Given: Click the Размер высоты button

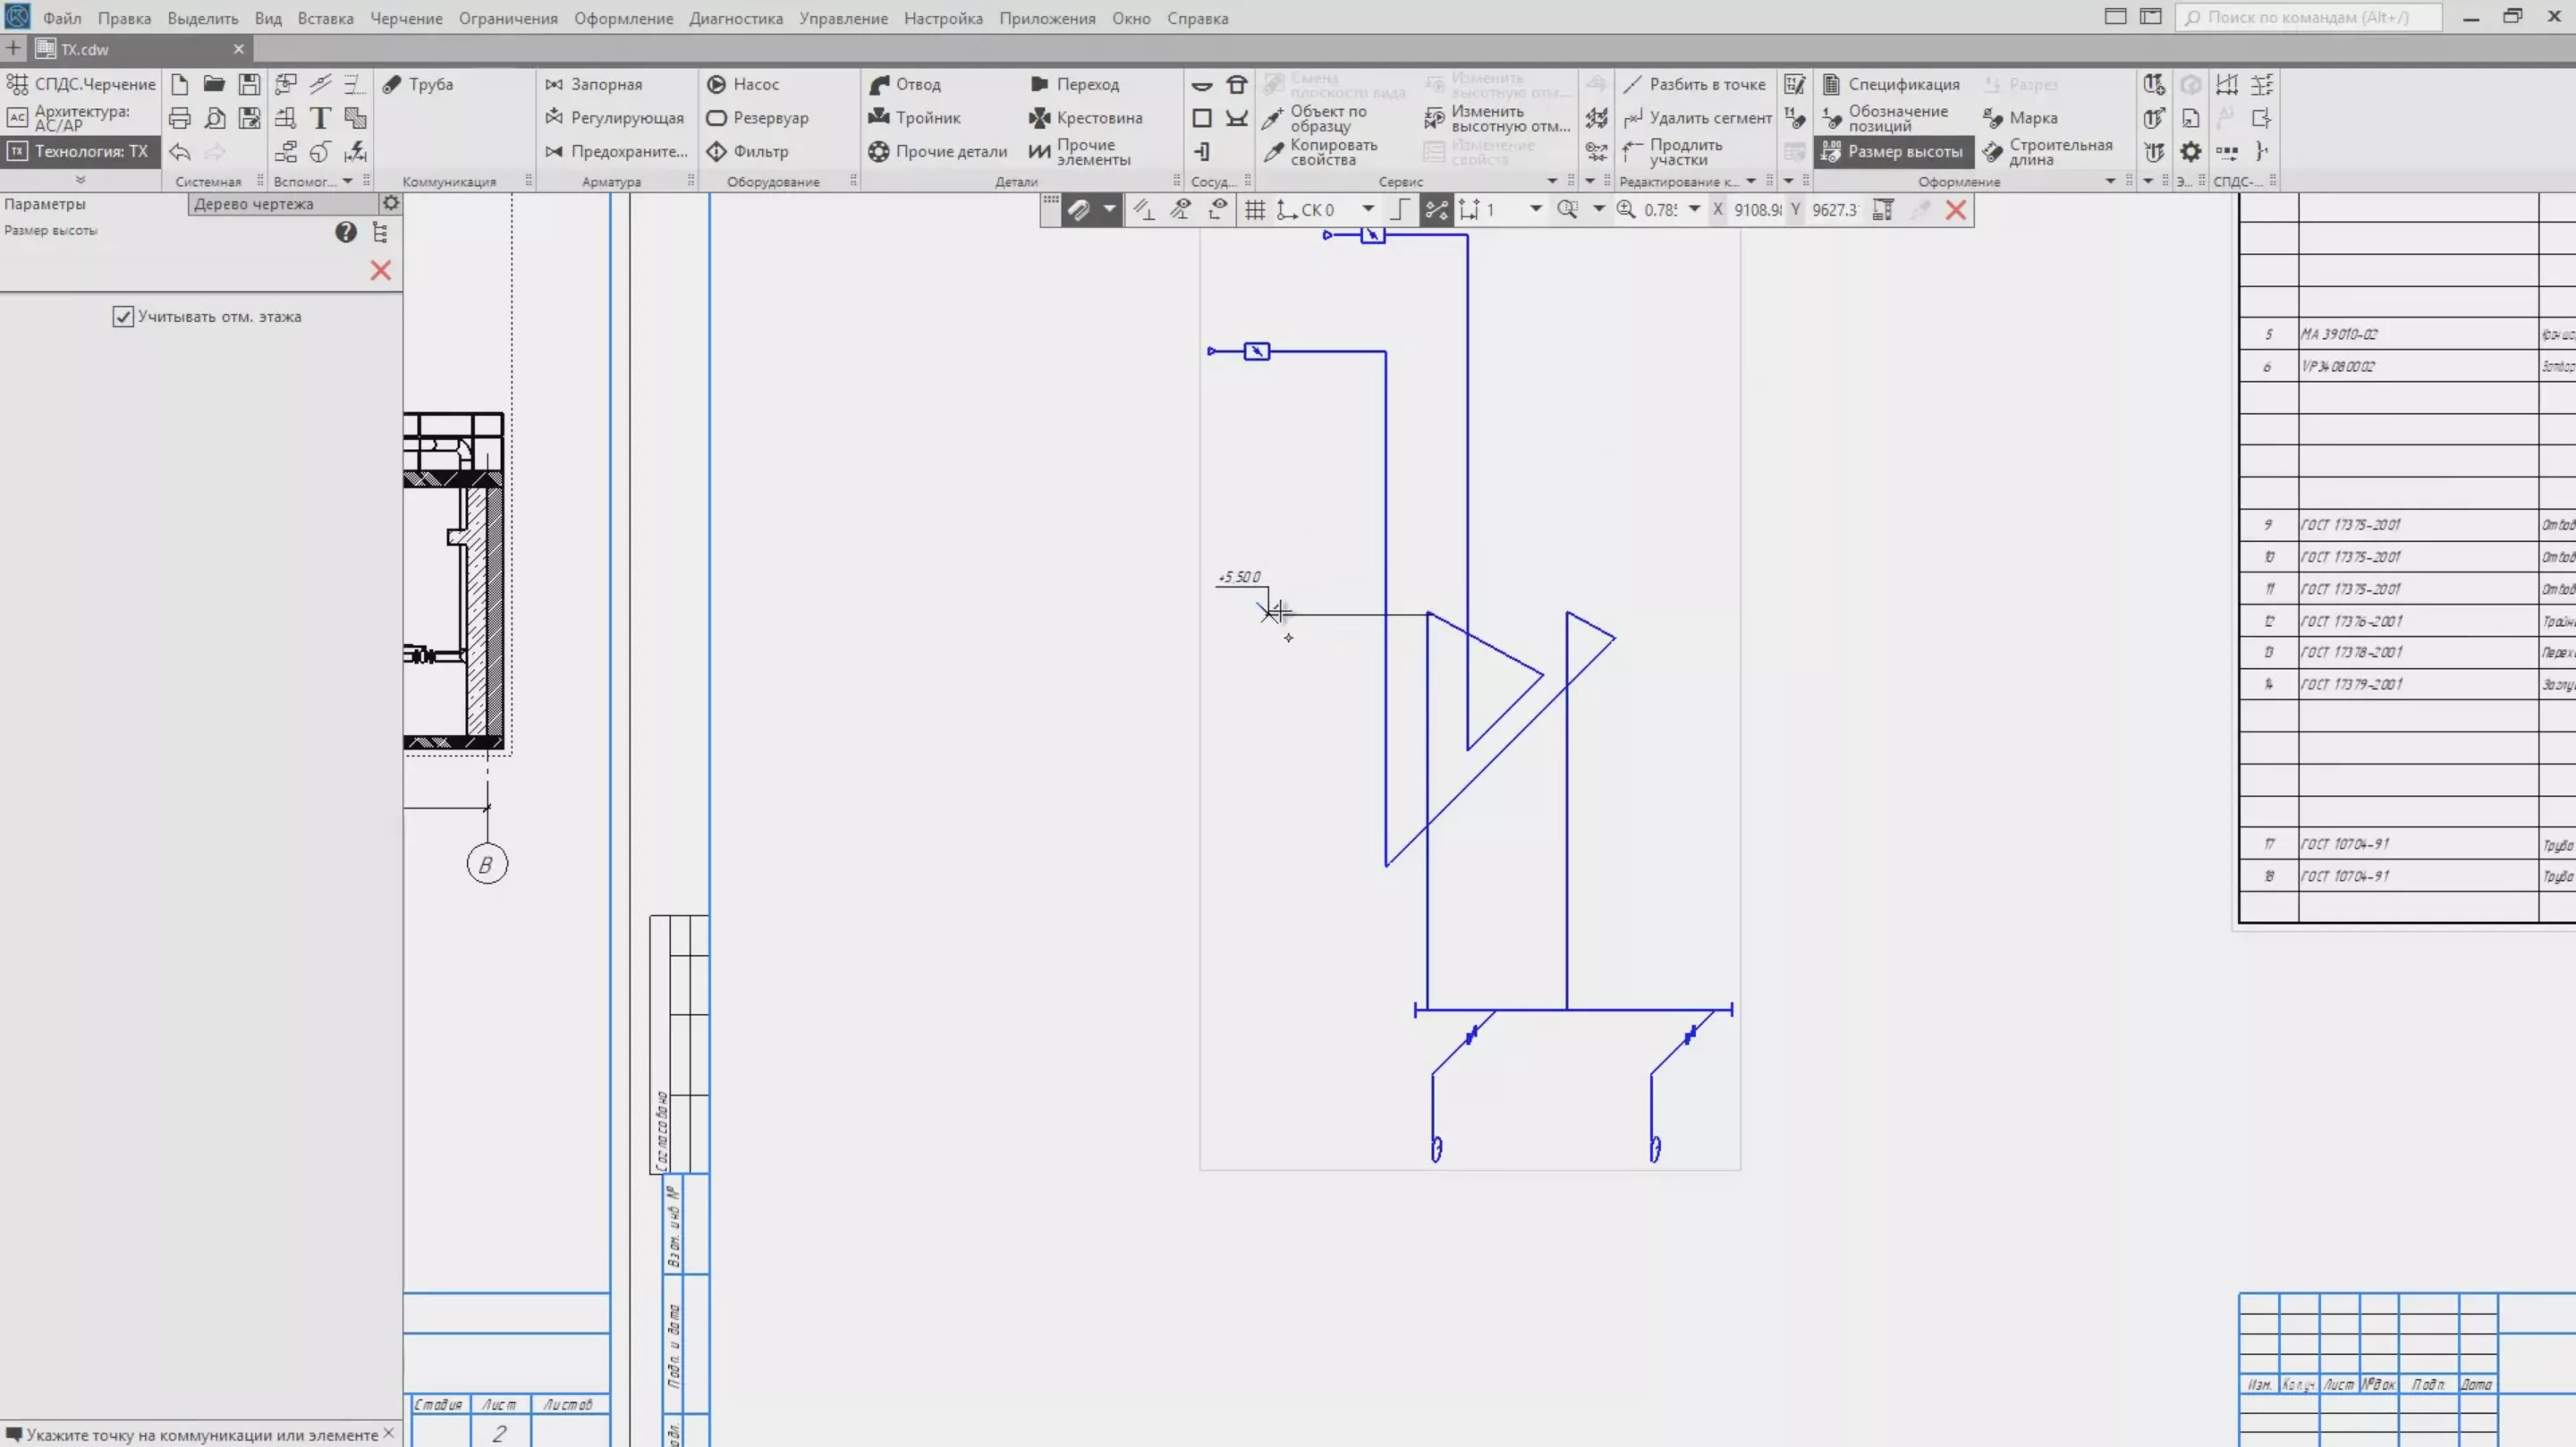Looking at the screenshot, I should click(1892, 151).
